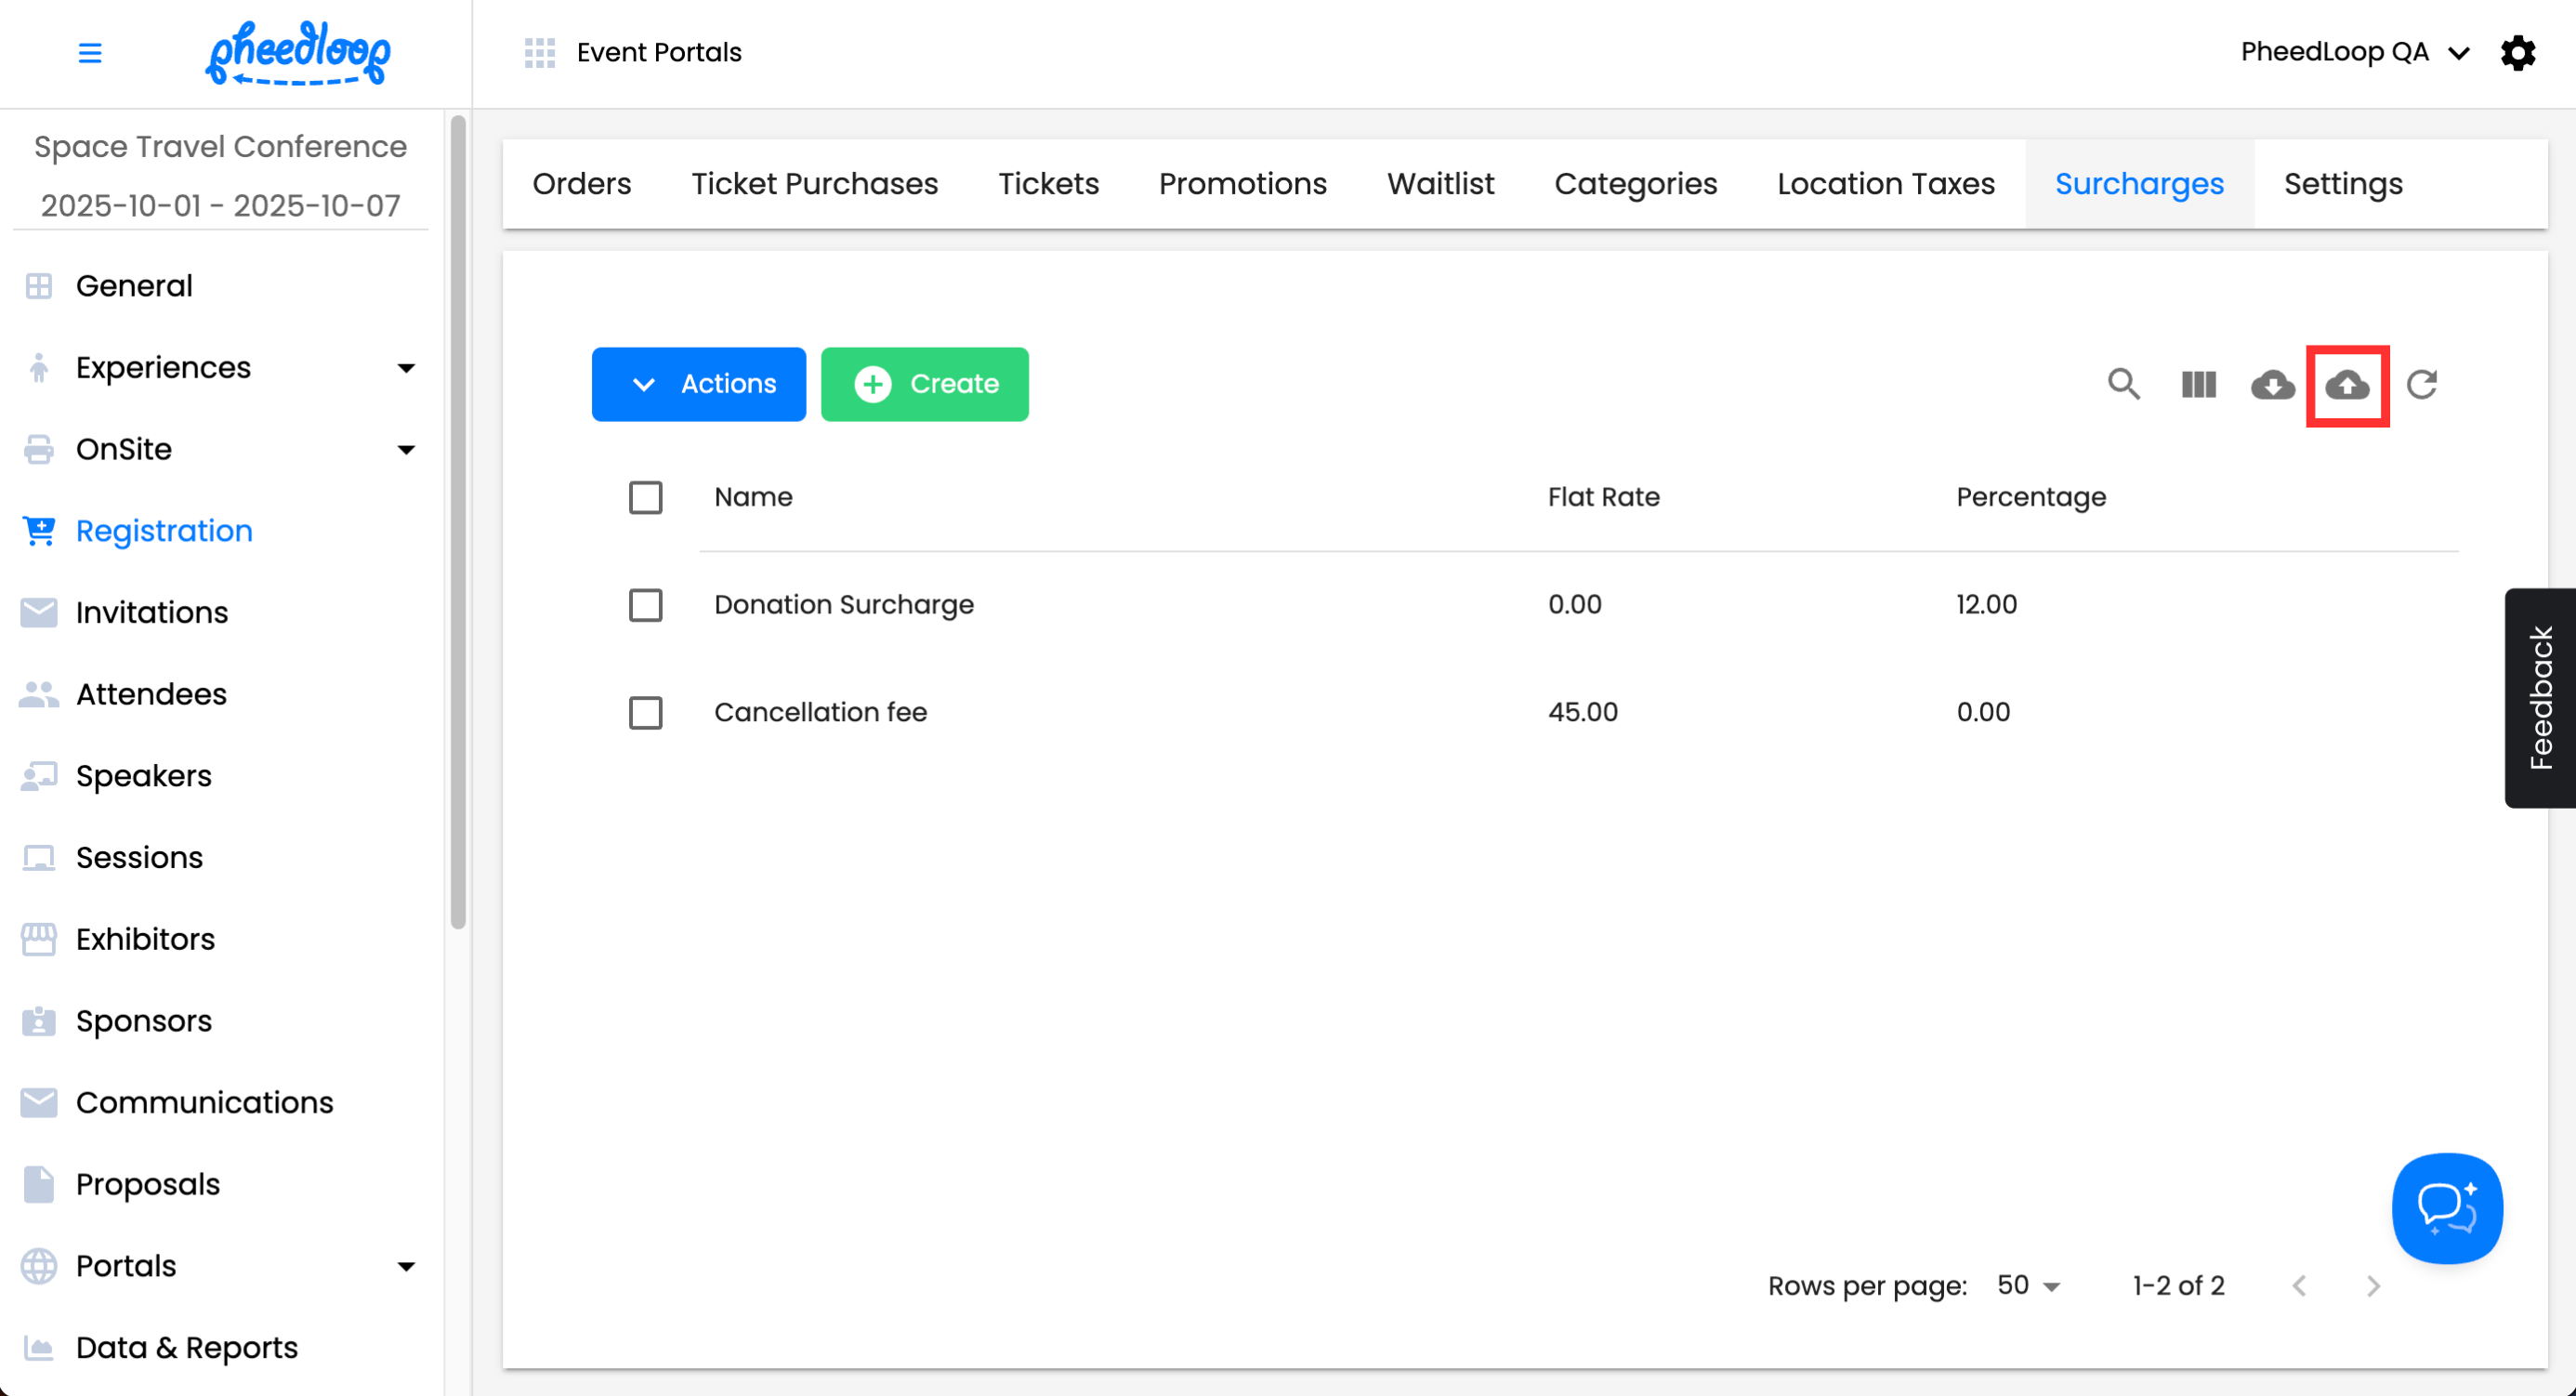Expand the Experiences sidebar section
2576x1396 pixels.
[405, 368]
